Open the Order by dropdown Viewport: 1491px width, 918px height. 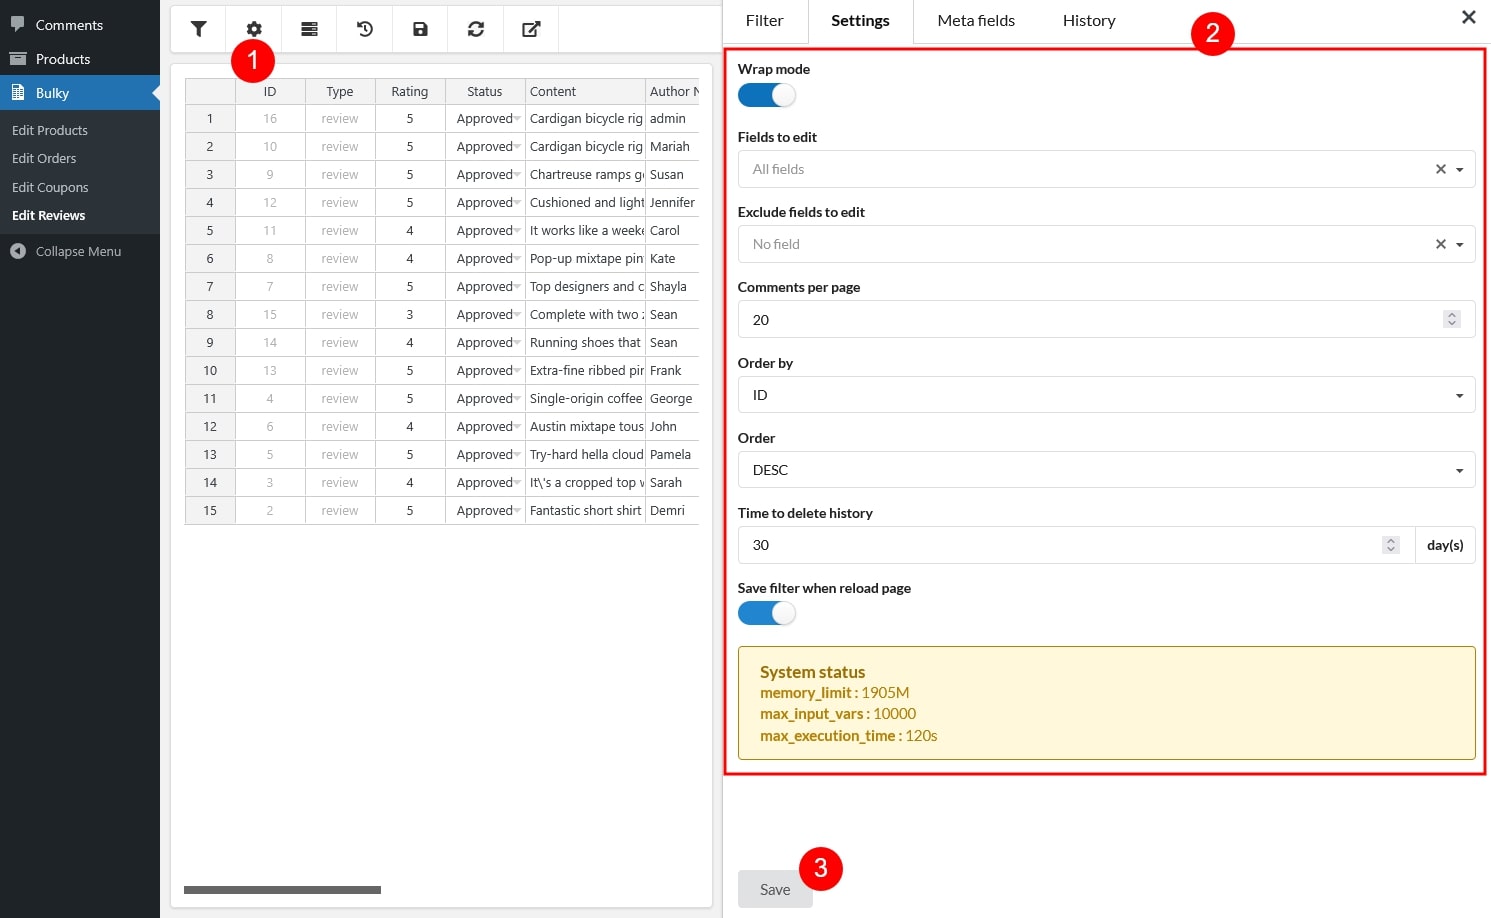click(x=1105, y=395)
